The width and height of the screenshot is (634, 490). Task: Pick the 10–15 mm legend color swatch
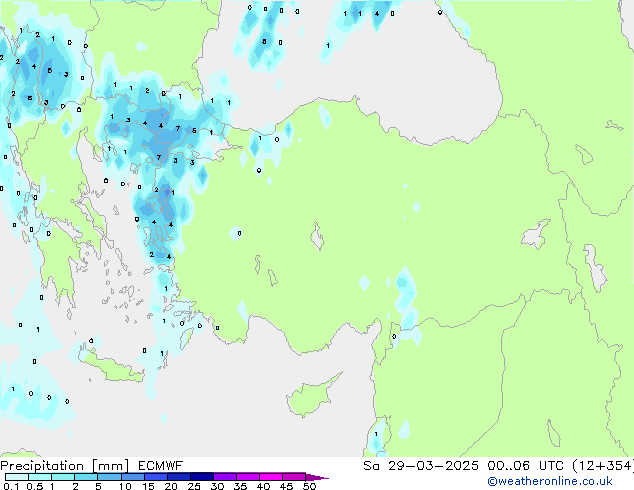point(132,477)
